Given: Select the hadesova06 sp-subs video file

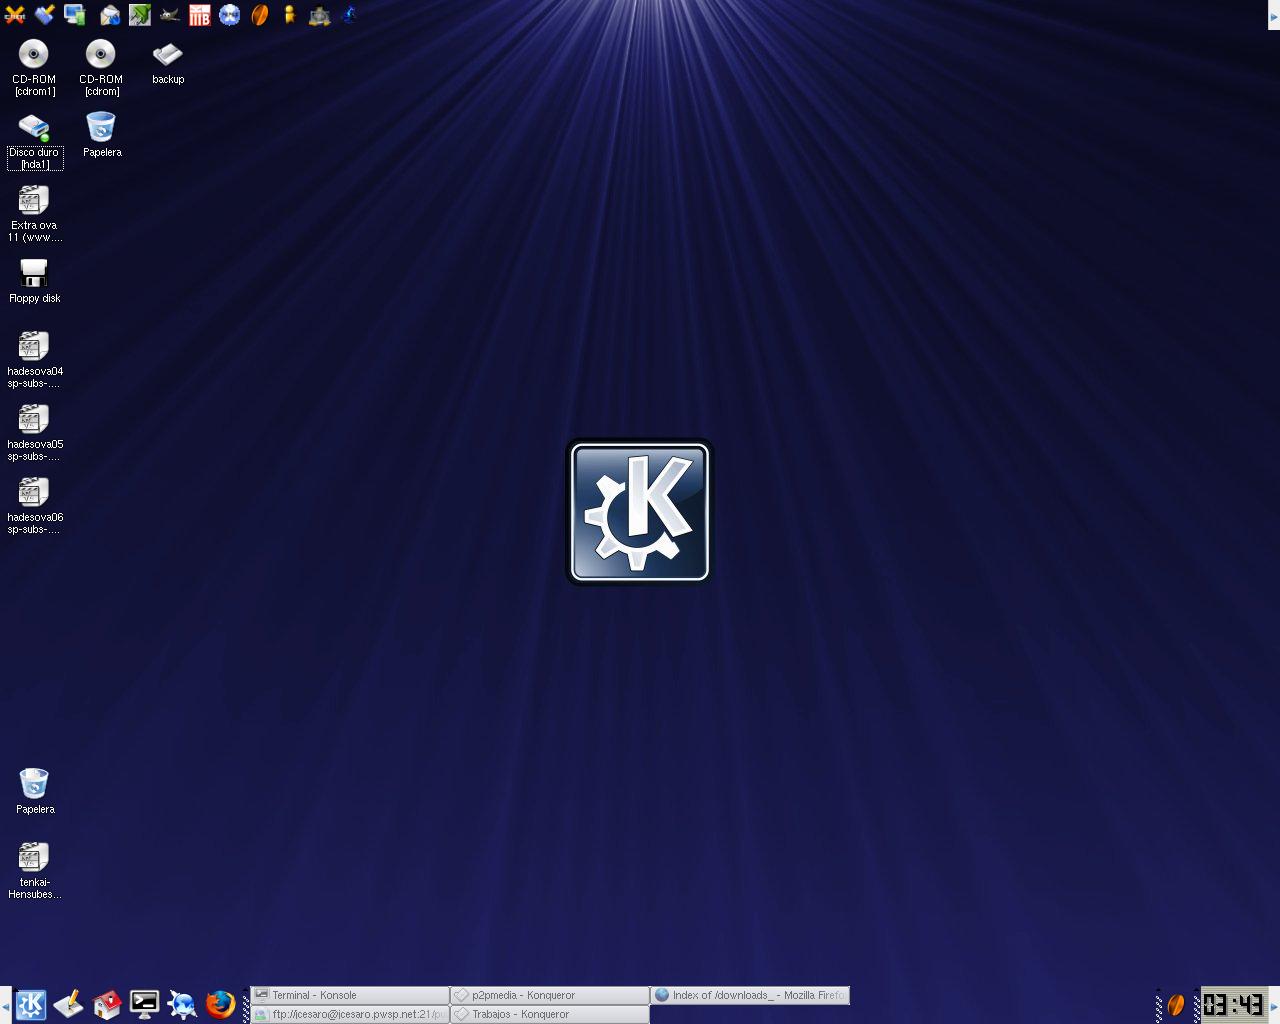Looking at the screenshot, I should pyautogui.click(x=35, y=506).
